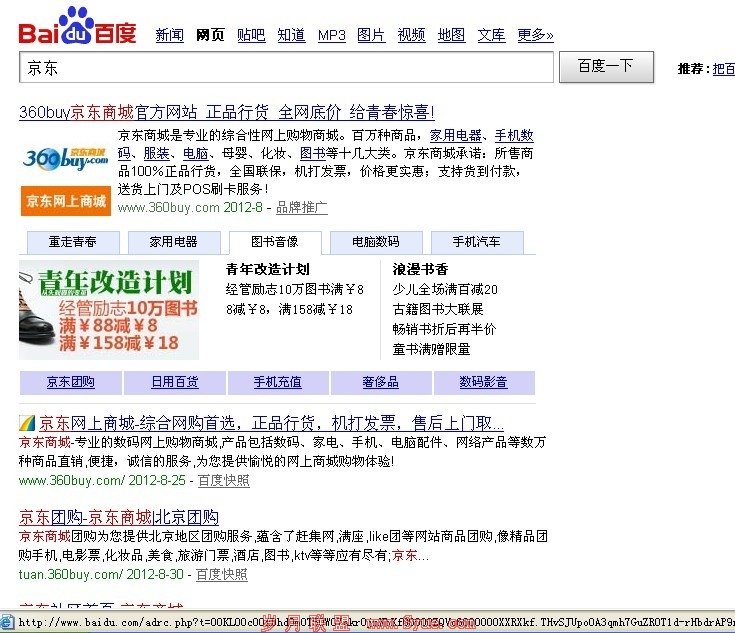Open the 新闻 search category
This screenshot has width=735, height=633.
point(170,35)
